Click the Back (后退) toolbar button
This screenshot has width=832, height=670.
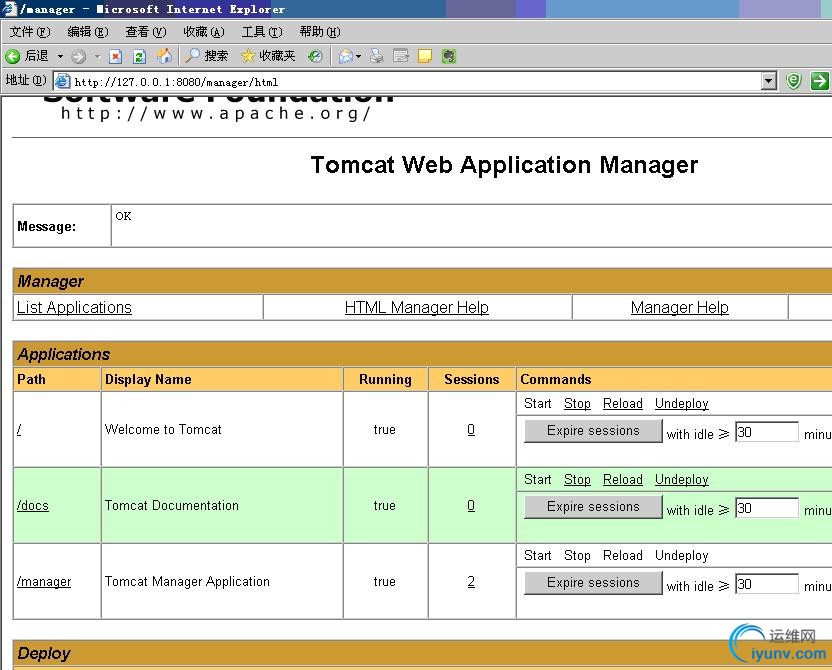[x=27, y=56]
